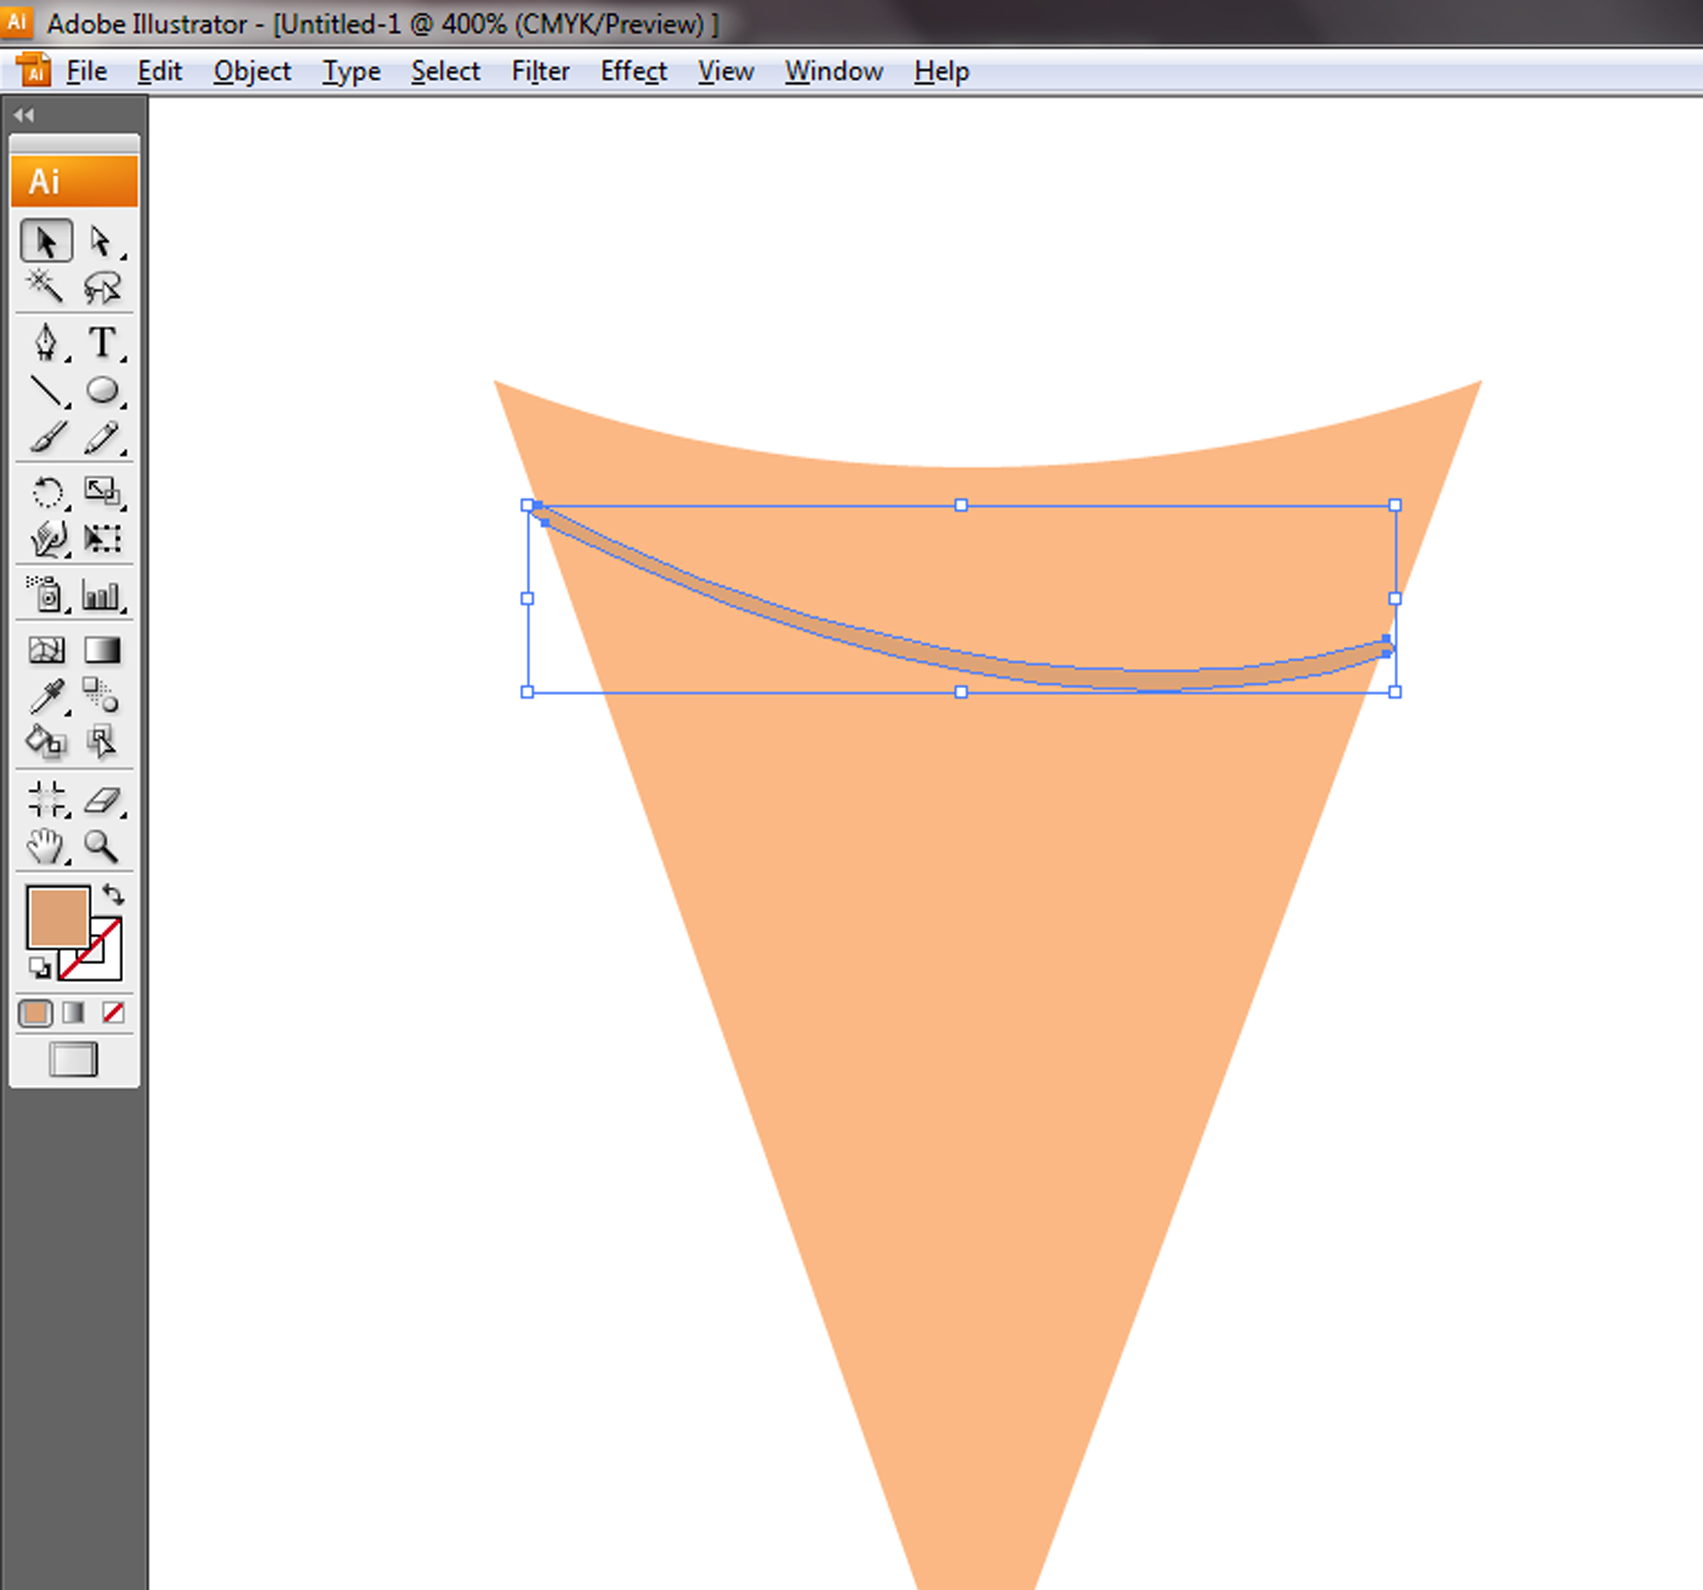Click the top-center bounding box handle
The height and width of the screenshot is (1590, 1703).
coord(961,506)
